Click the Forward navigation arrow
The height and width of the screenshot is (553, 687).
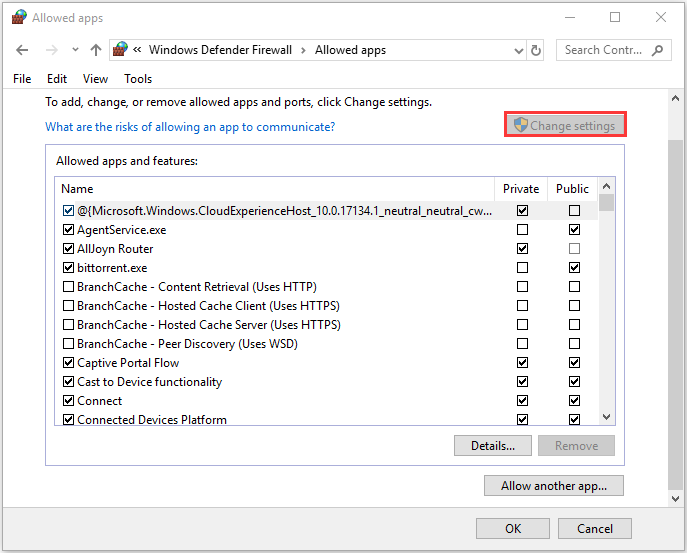(x=51, y=50)
